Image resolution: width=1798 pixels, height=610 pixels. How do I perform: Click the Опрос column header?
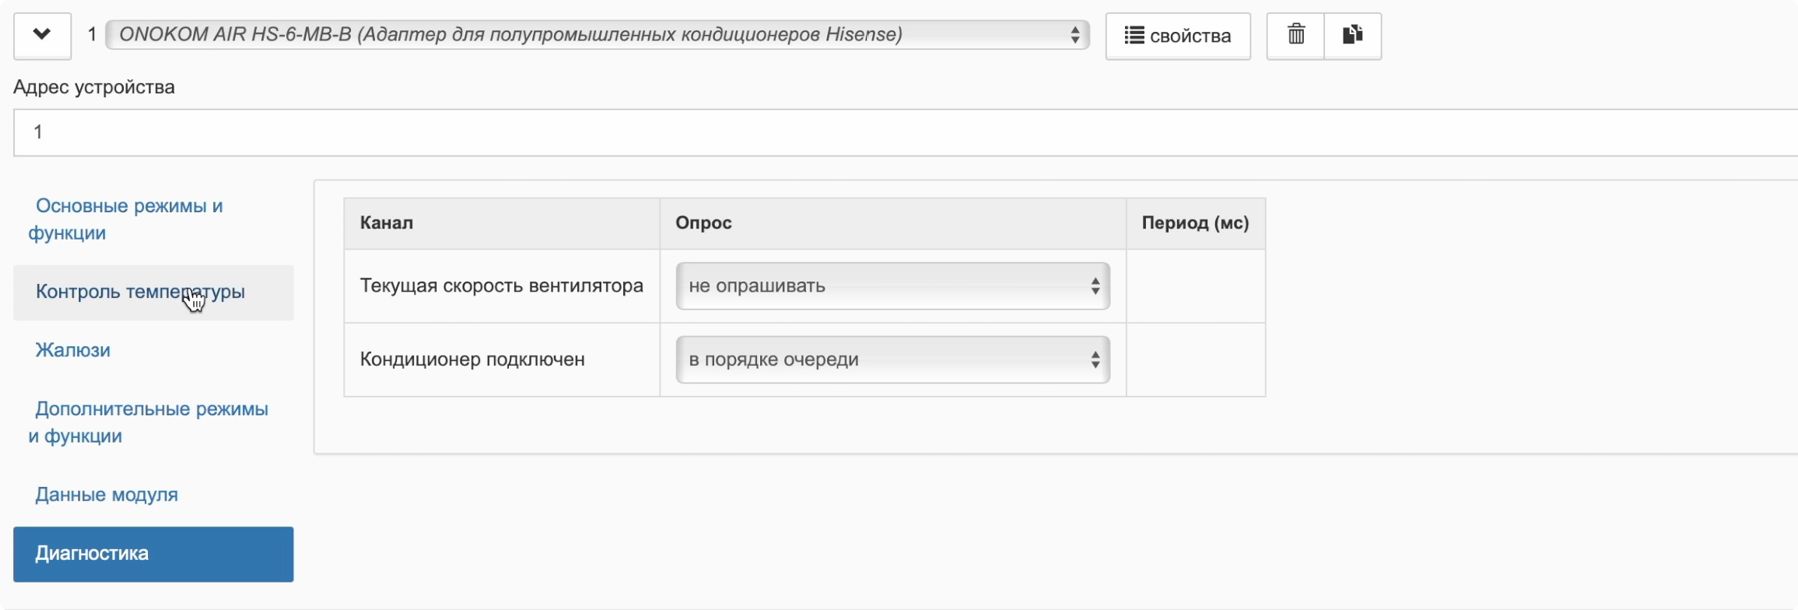point(893,223)
